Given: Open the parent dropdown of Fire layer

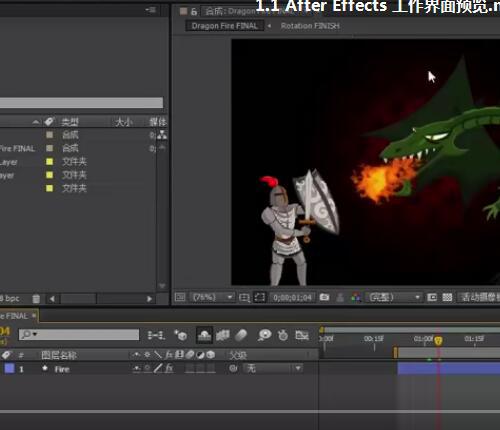Looking at the screenshot, I should click(x=273, y=369).
